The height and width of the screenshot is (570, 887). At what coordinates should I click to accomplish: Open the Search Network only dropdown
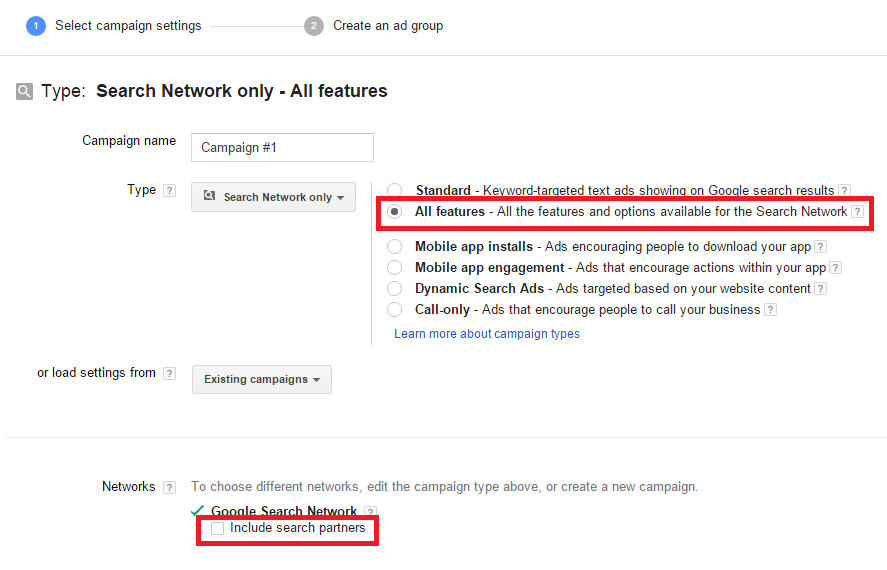click(273, 197)
